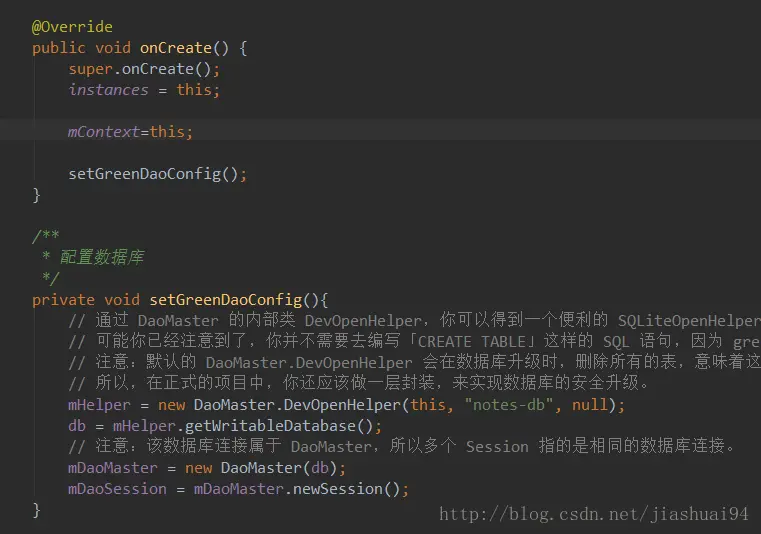Click the comment starting '// 注意：默认的 DaoMaster.DevOpenHelper'
This screenshot has width=761, height=534.
[x=414, y=362]
